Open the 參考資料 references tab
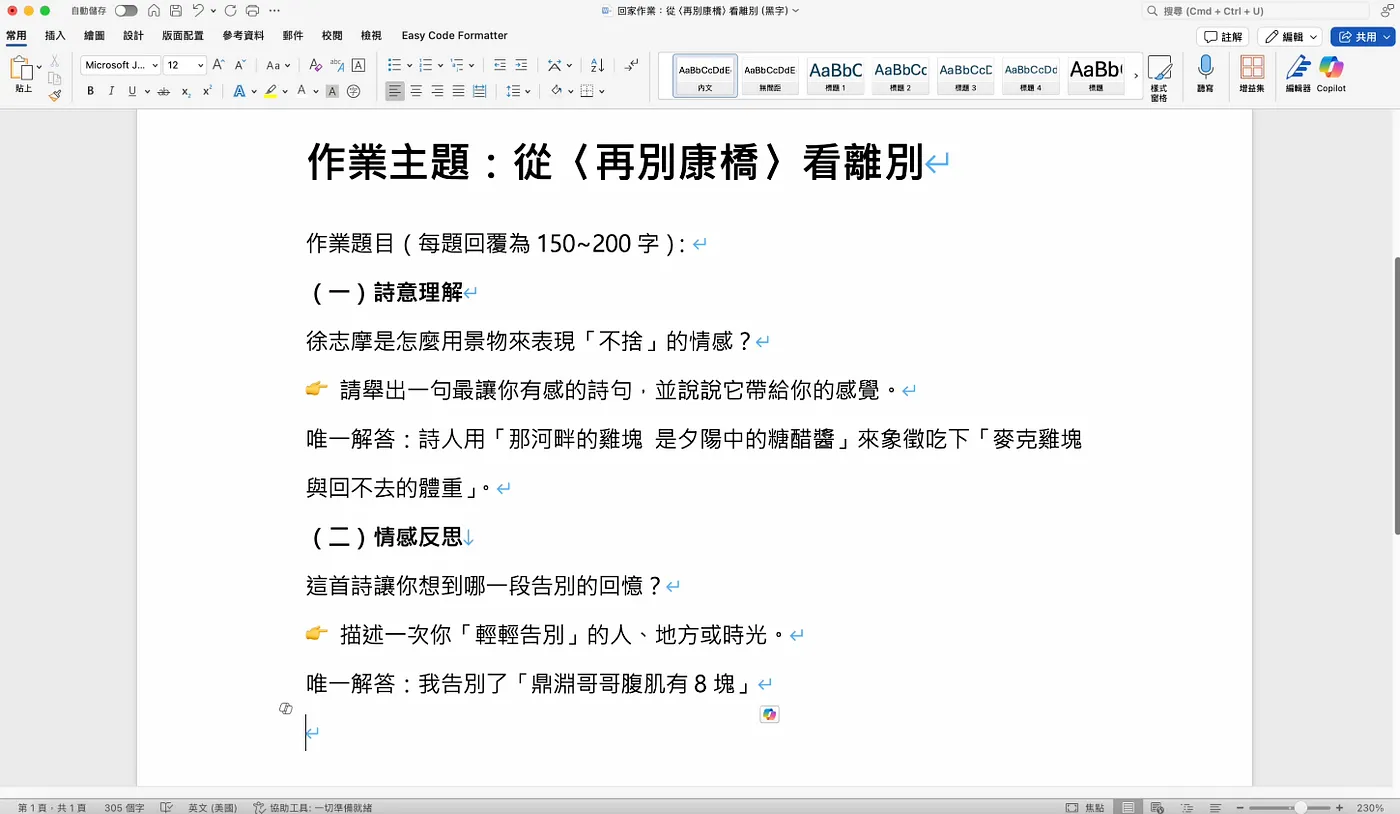Screen dimensions: 1400x814 243,36
